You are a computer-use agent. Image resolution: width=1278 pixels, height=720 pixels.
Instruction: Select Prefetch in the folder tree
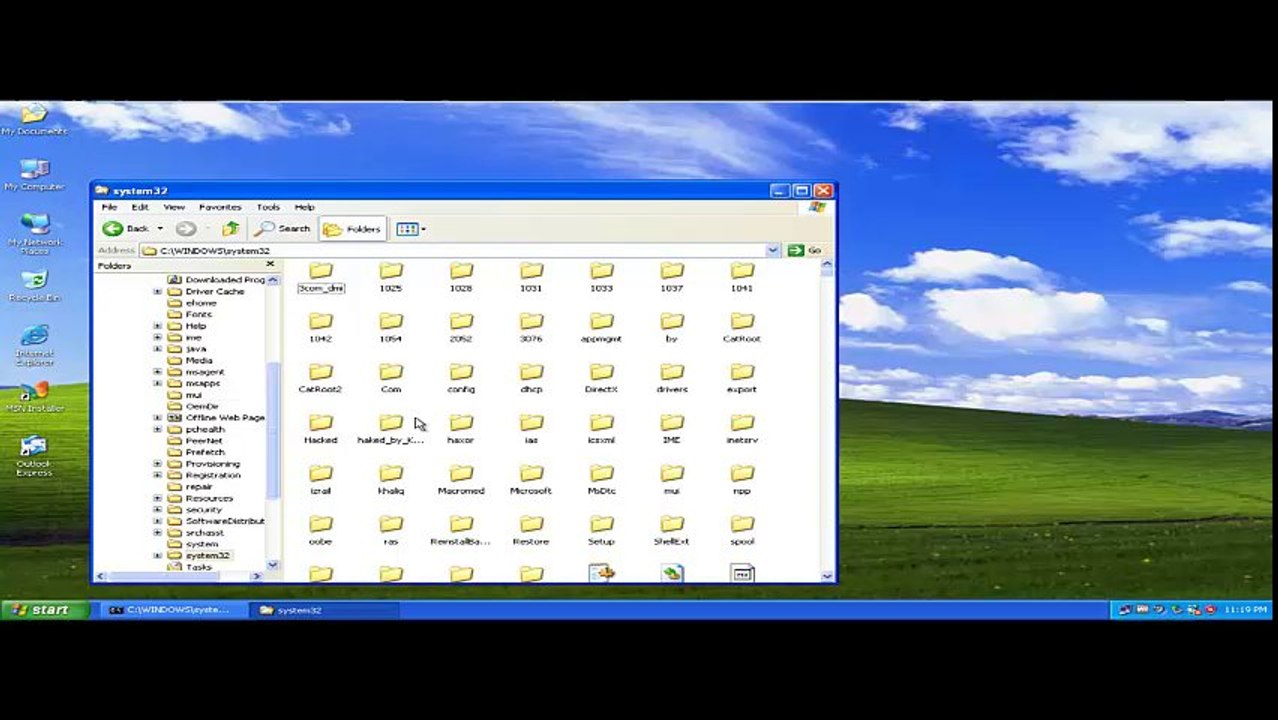[205, 452]
